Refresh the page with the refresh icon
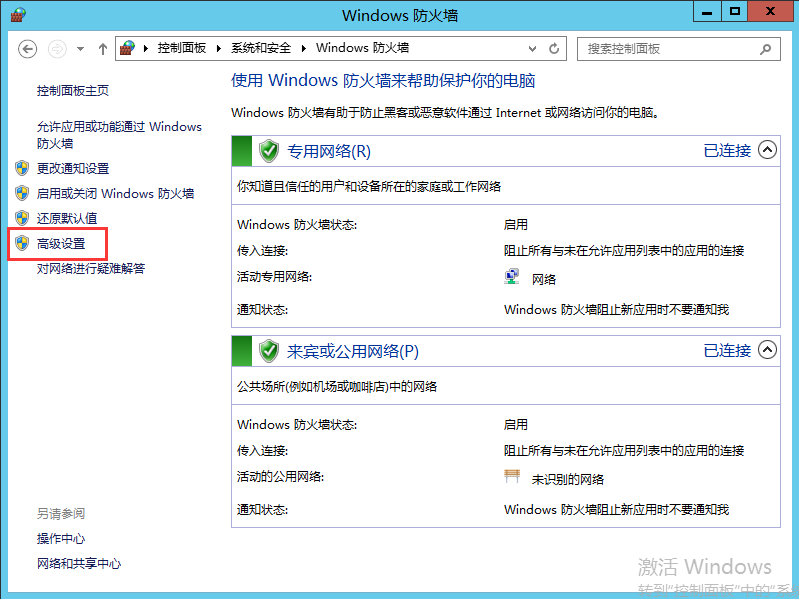 click(554, 48)
